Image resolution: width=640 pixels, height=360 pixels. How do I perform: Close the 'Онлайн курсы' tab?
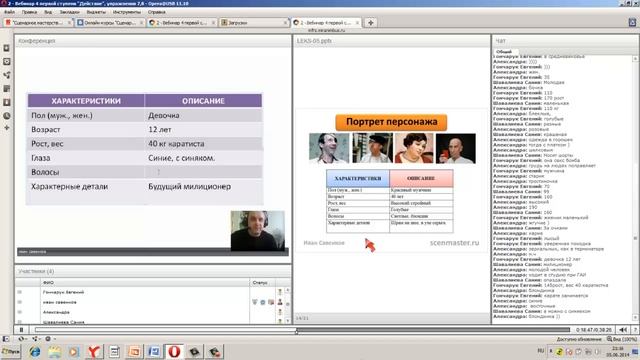pyautogui.click(x=141, y=23)
